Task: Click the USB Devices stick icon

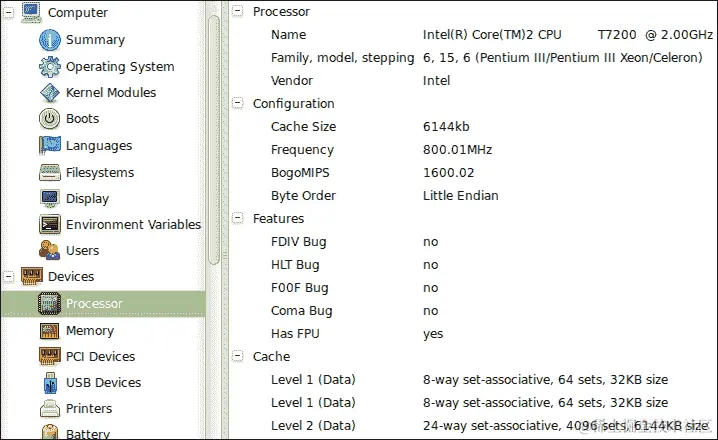Action: tap(50, 383)
